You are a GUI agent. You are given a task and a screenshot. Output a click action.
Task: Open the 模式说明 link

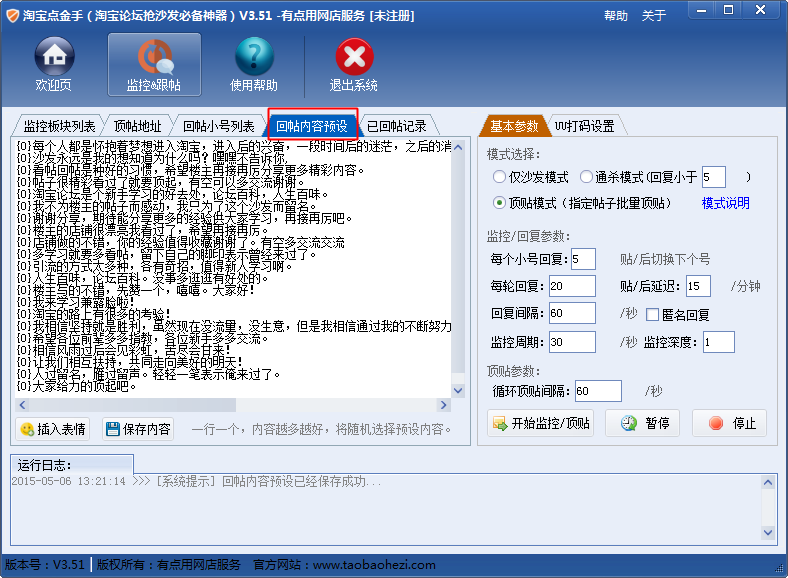tap(725, 203)
